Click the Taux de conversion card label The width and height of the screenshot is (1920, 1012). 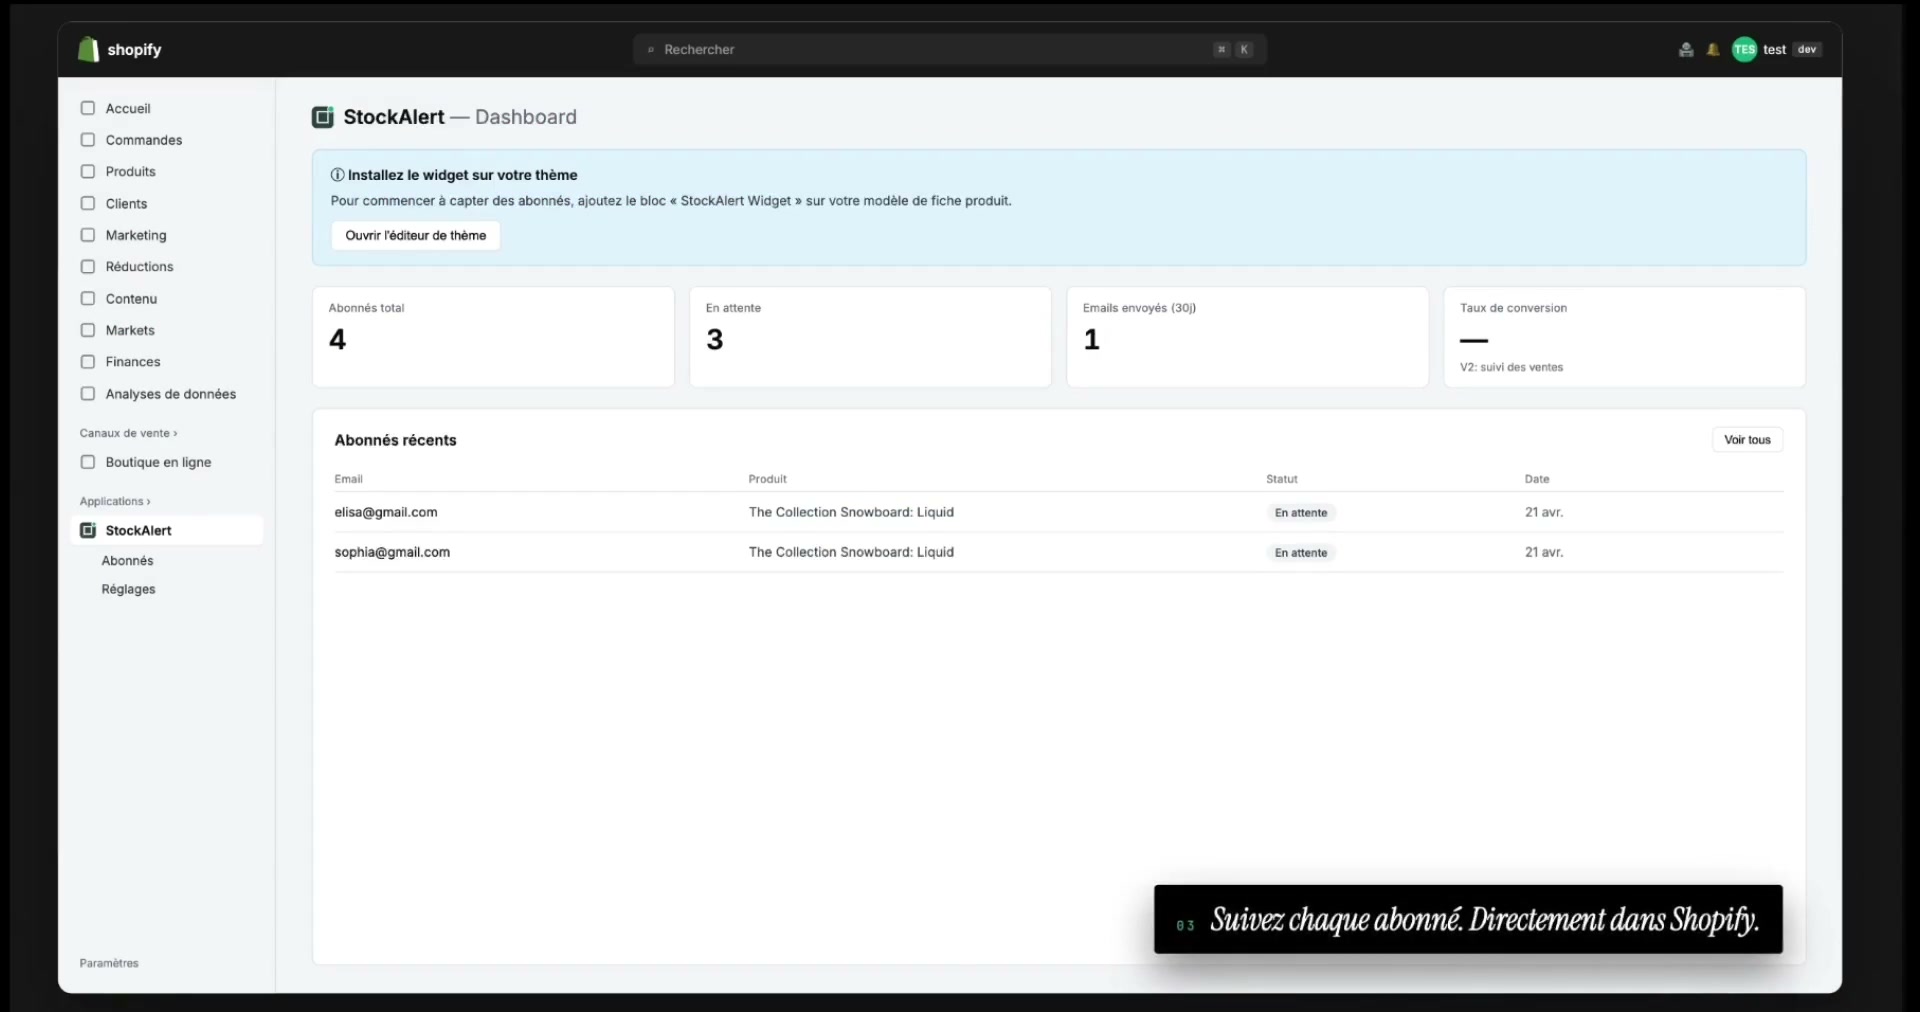click(x=1513, y=308)
